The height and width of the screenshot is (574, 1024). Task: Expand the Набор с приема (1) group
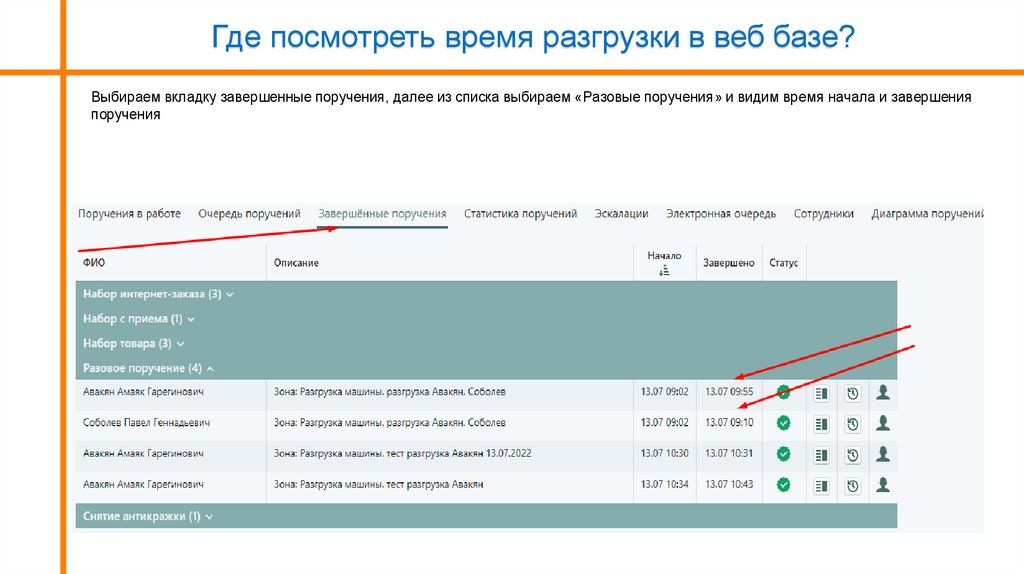(139, 319)
